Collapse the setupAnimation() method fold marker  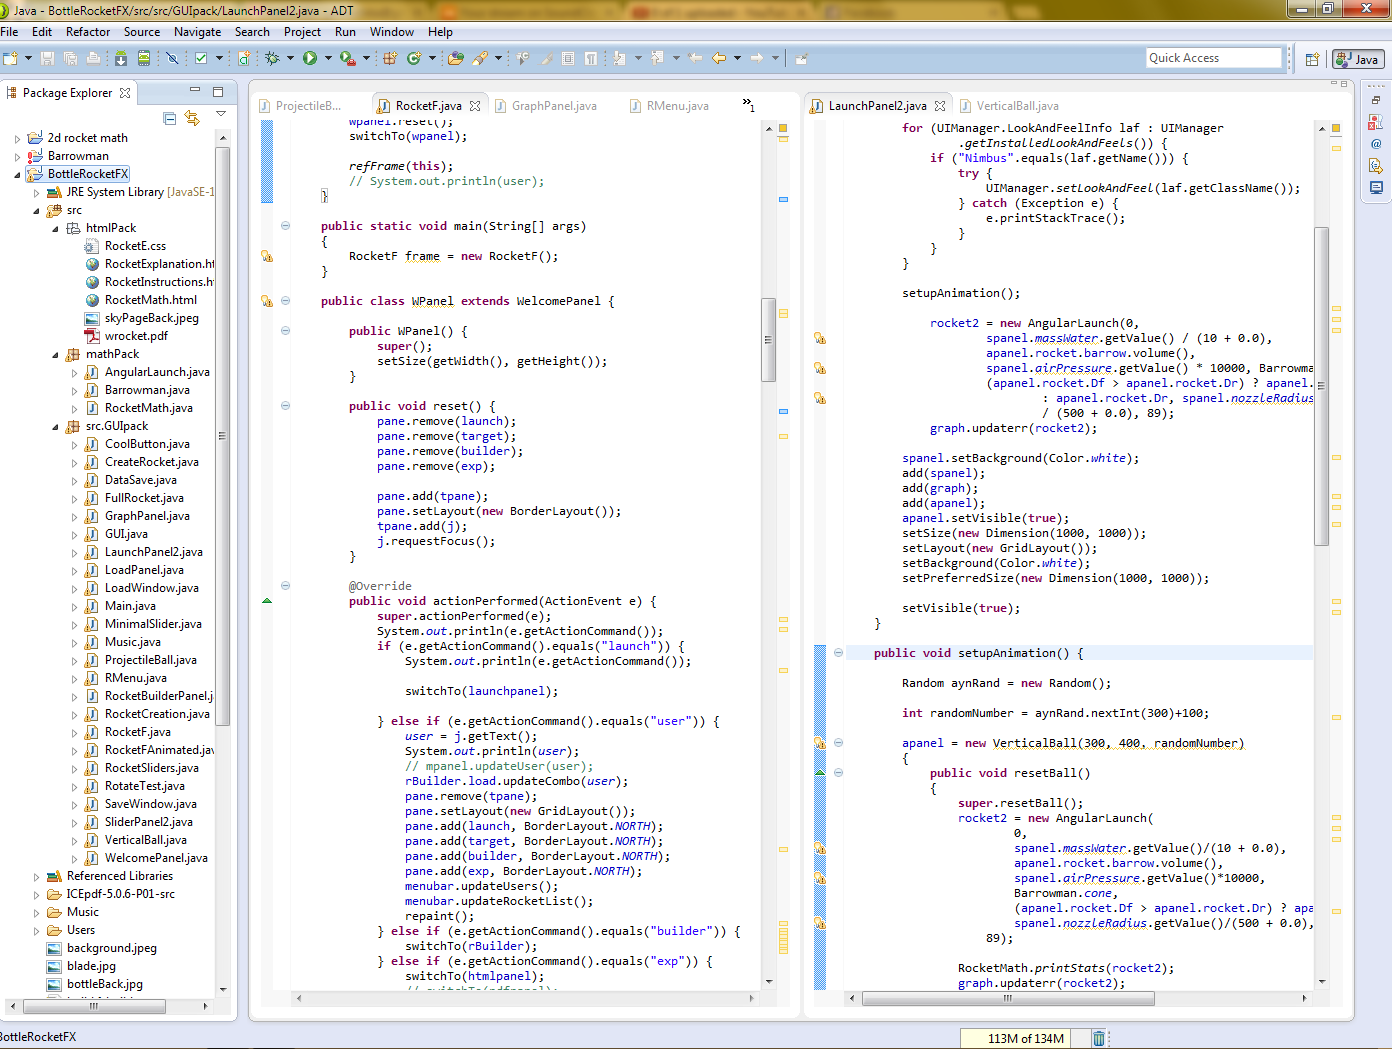[838, 653]
